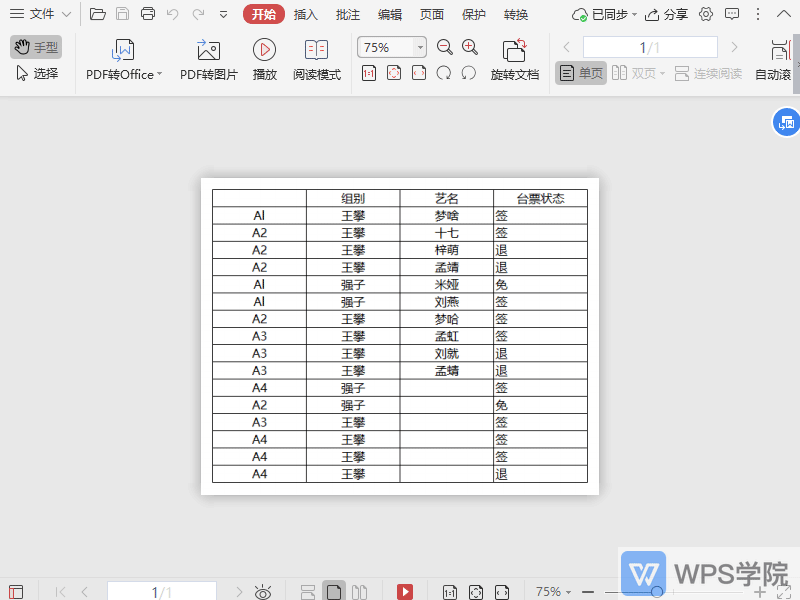This screenshot has width=800, height=600.
Task: Select continuous view in status bar
Action: pos(308,592)
